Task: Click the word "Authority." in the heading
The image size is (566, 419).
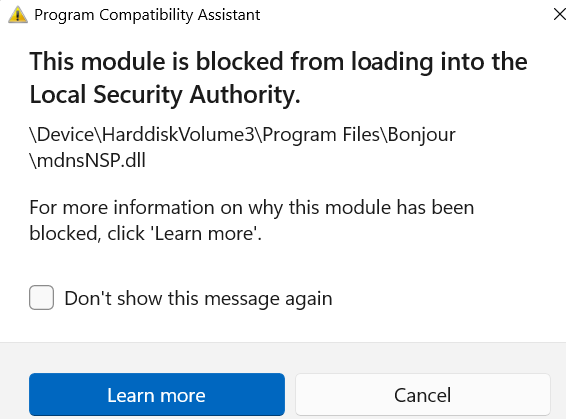Action: (x=245, y=95)
